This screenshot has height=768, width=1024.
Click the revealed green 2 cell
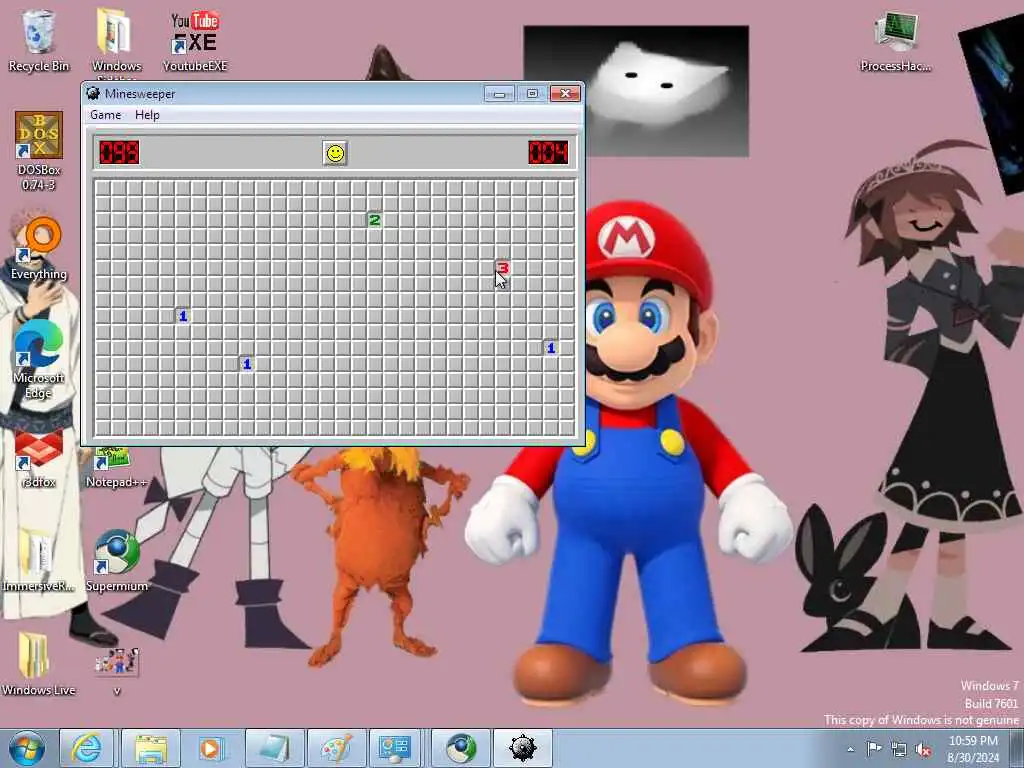(374, 220)
